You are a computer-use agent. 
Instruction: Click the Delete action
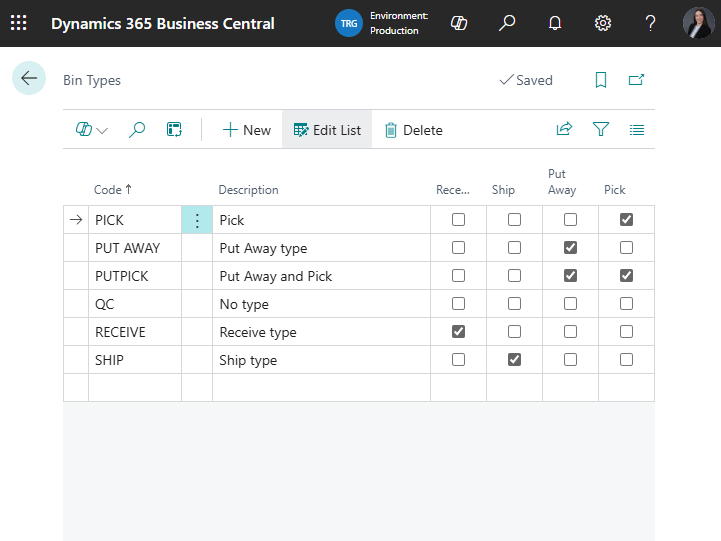click(x=413, y=130)
